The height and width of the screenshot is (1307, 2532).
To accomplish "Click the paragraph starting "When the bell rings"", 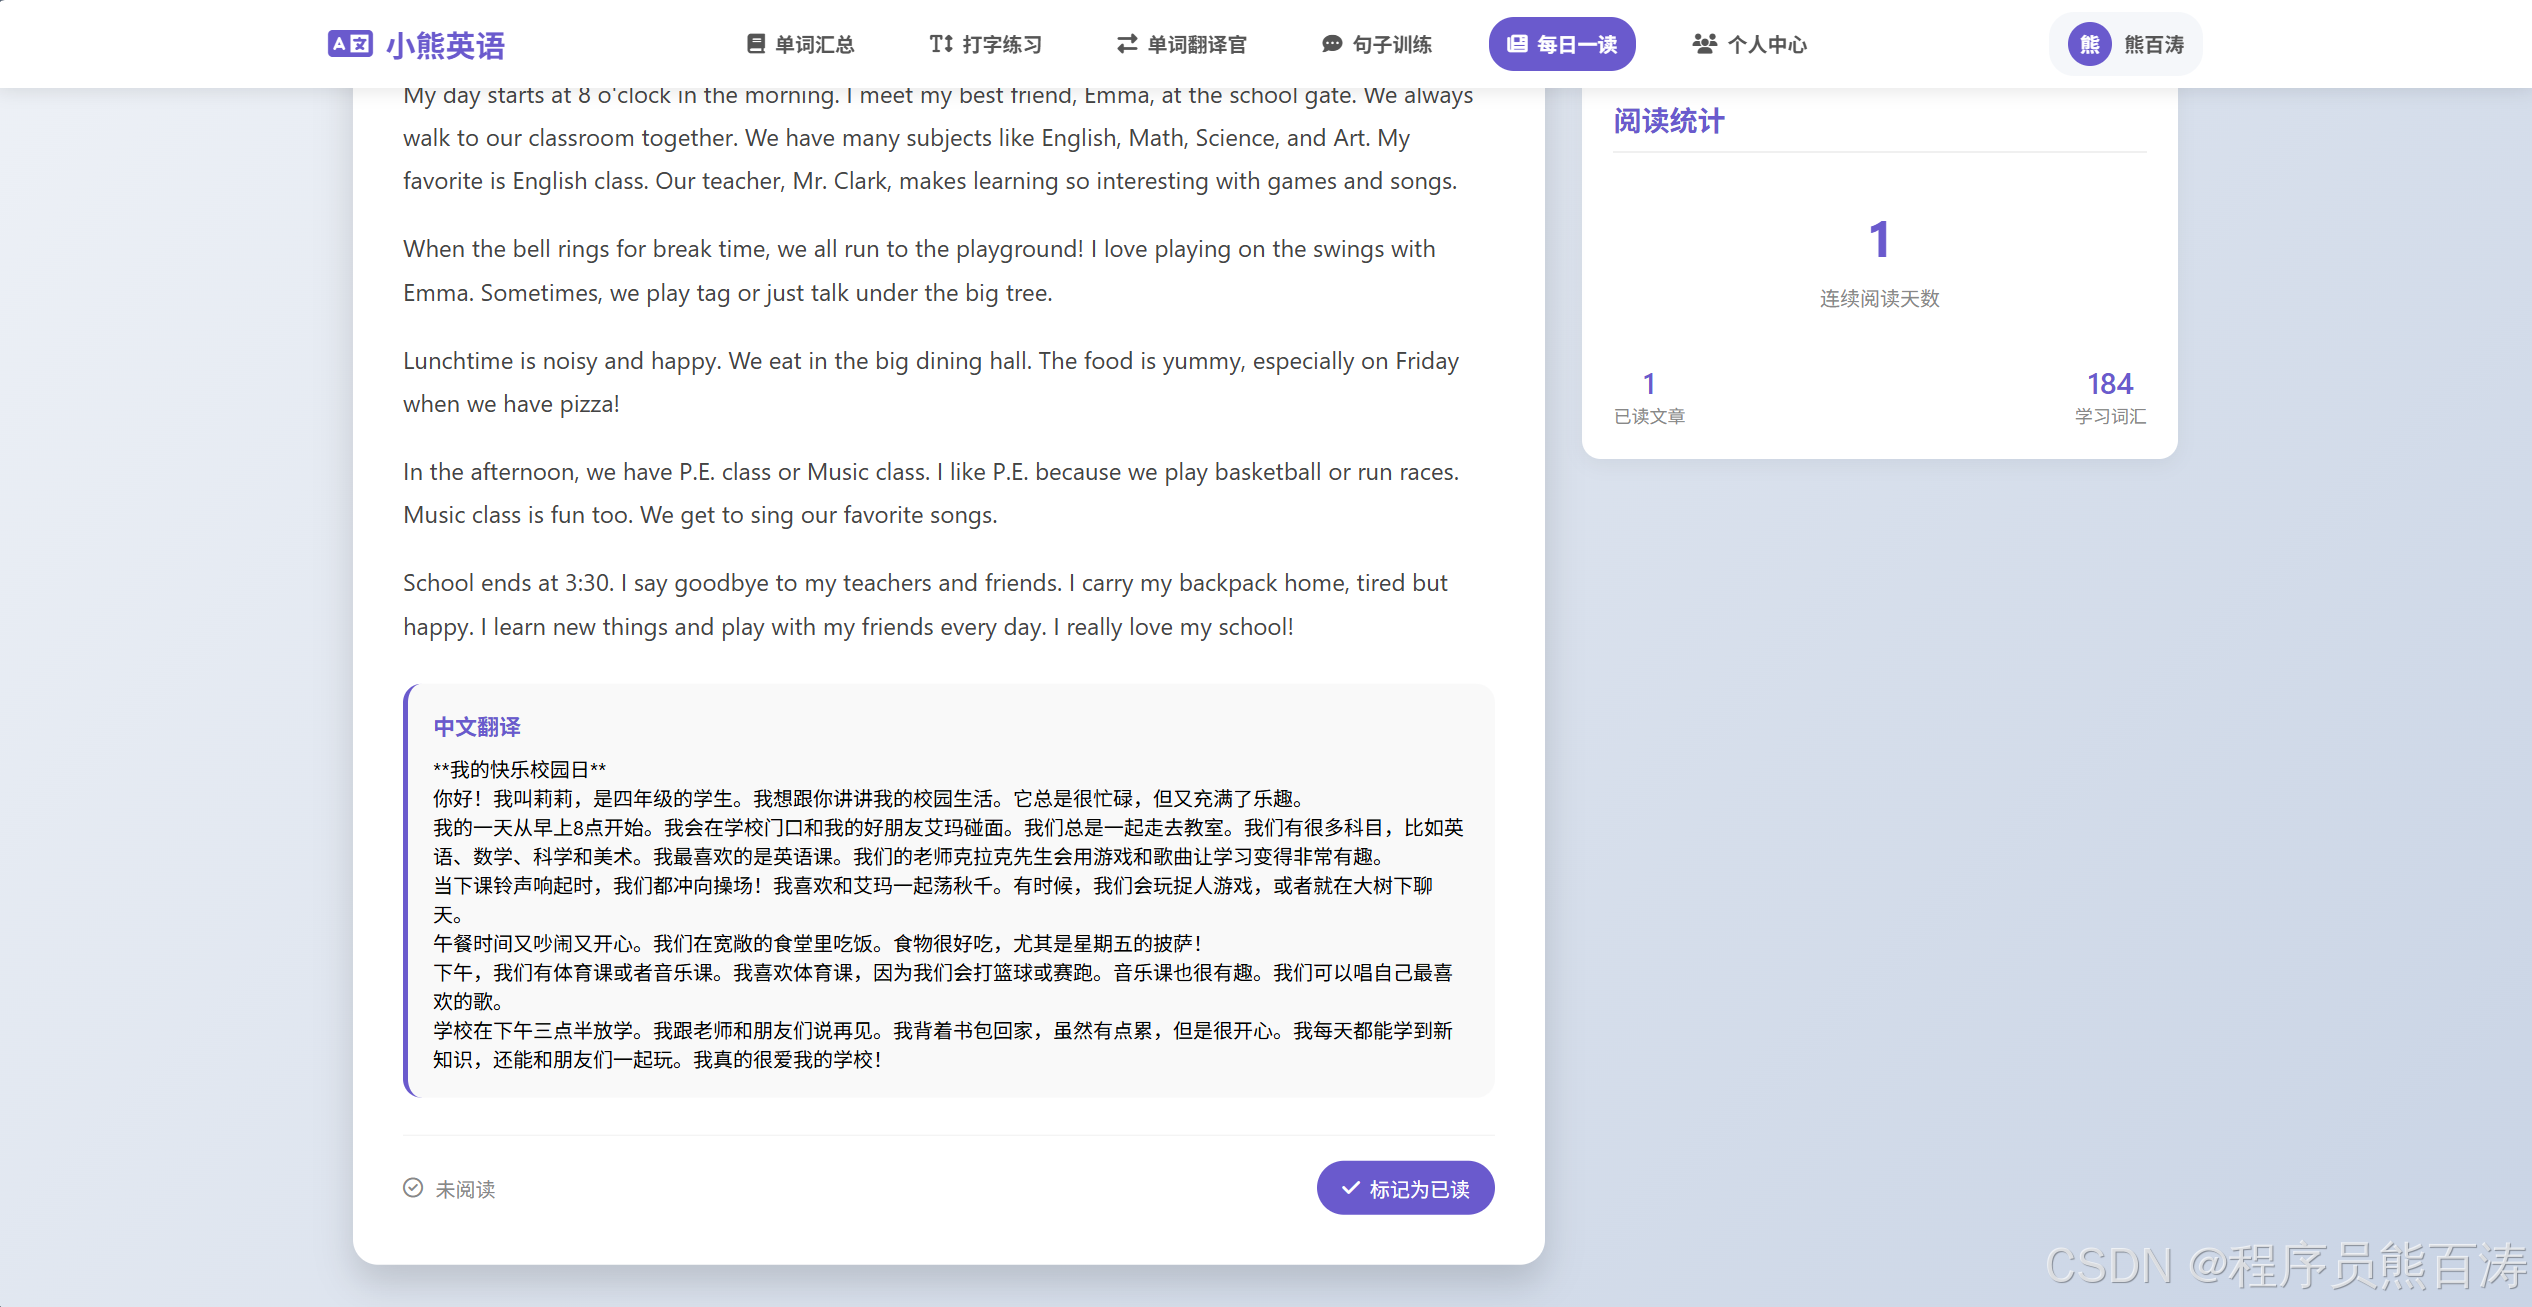I will (919, 271).
